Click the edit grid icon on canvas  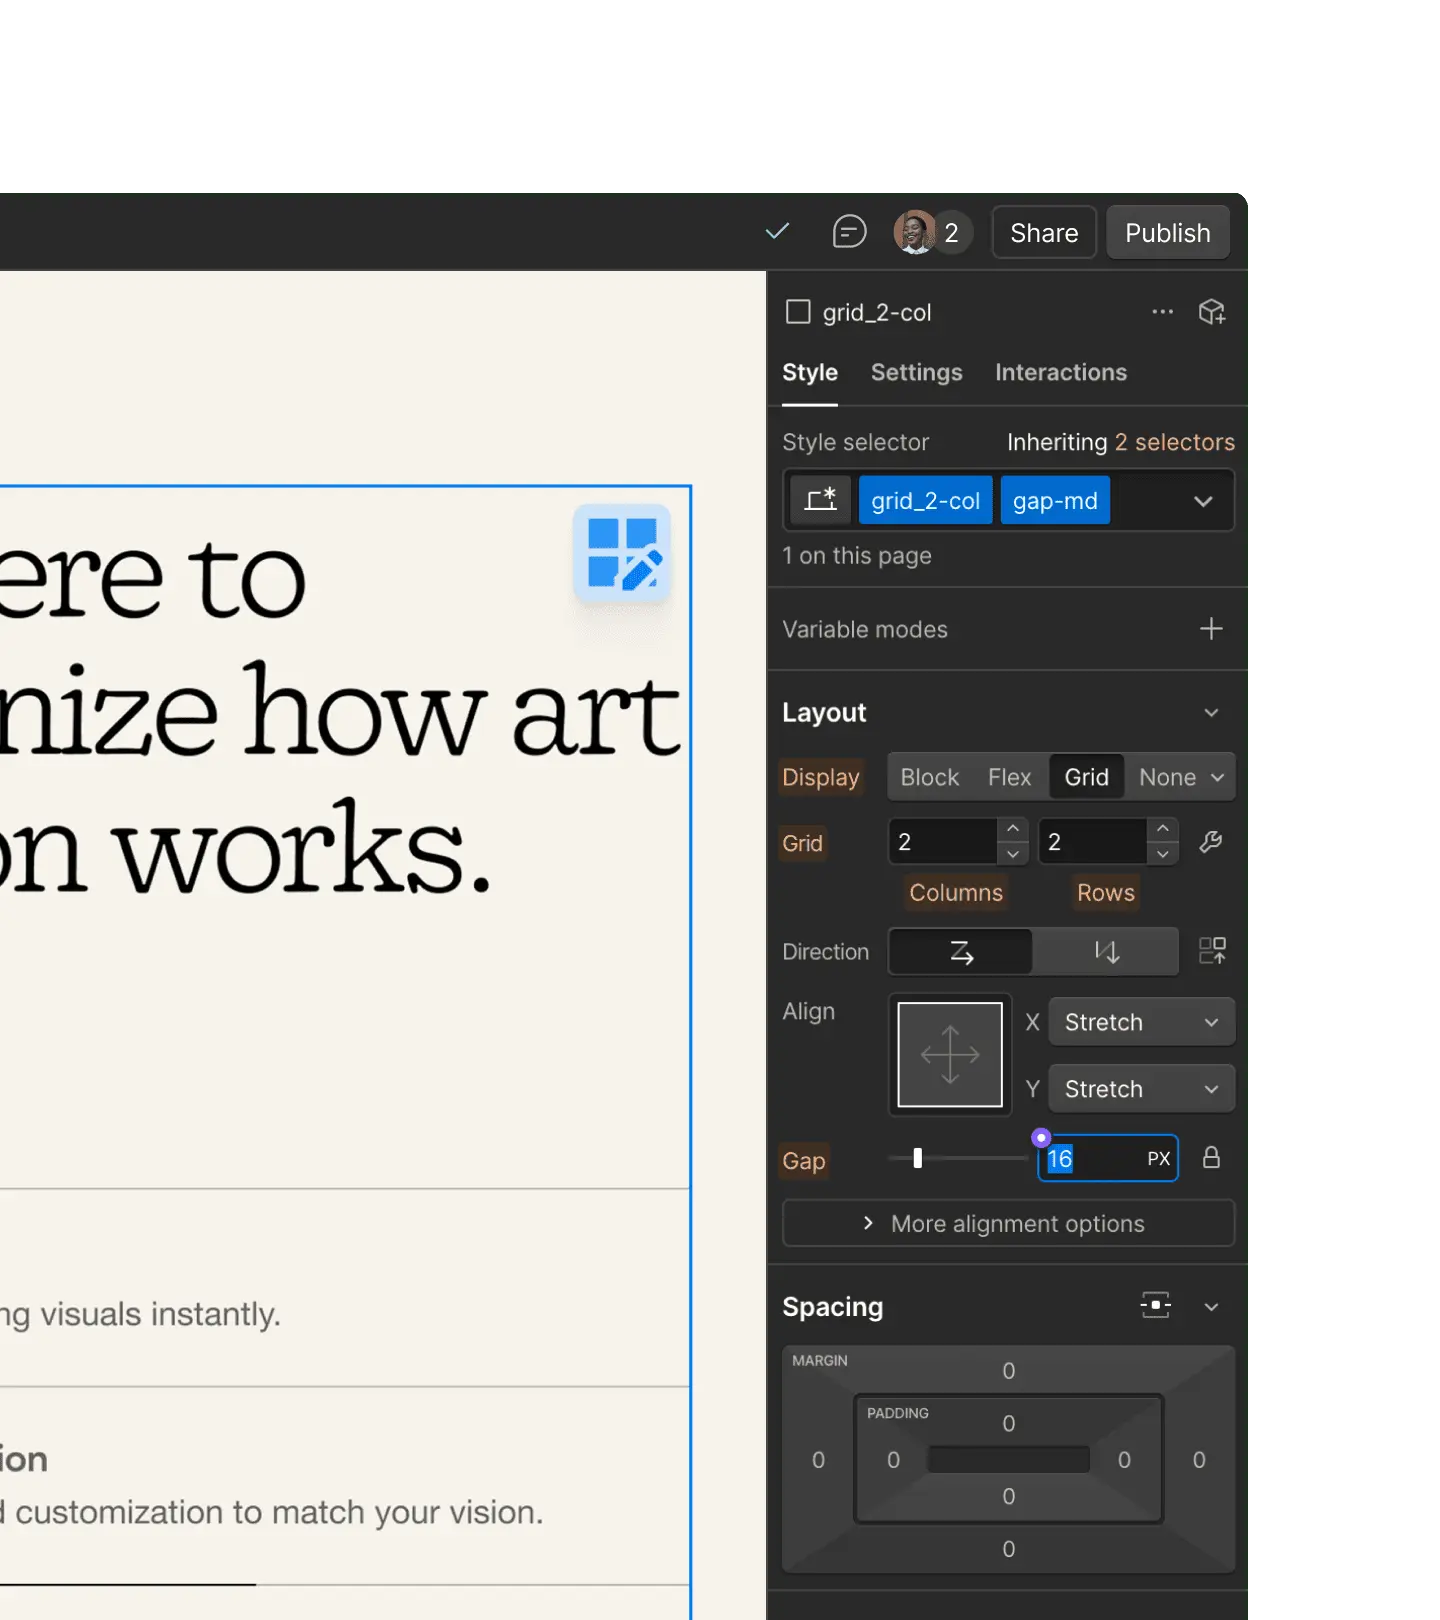pyautogui.click(x=622, y=553)
